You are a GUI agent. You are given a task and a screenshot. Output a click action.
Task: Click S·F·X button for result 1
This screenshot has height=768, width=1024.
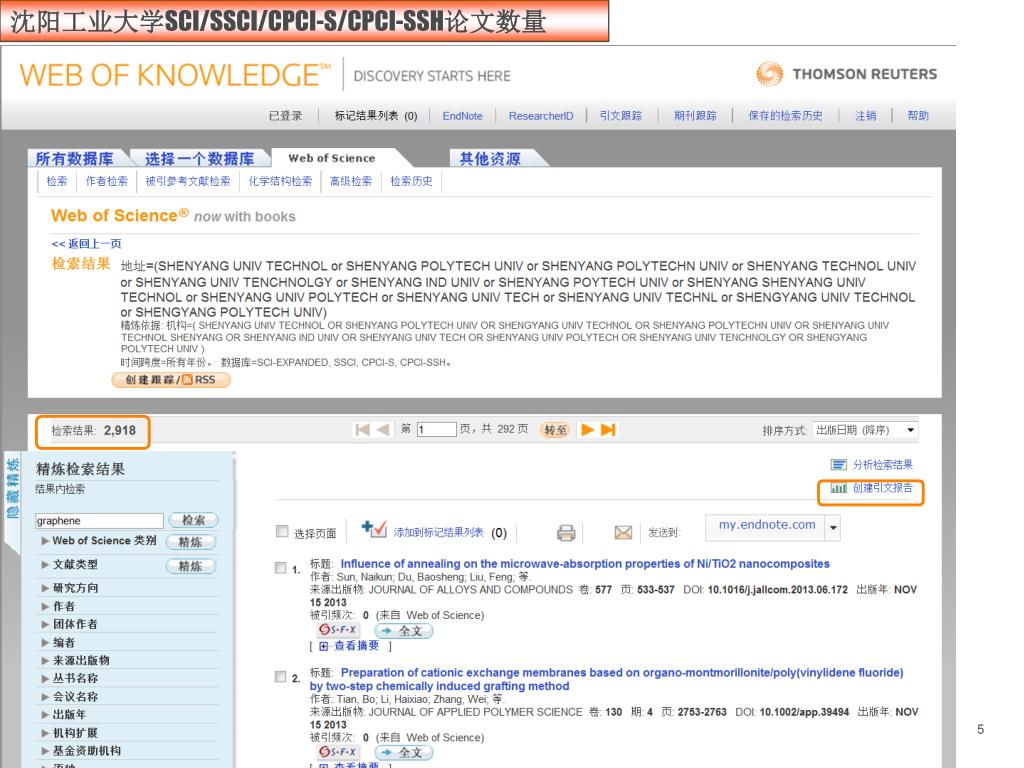point(337,630)
